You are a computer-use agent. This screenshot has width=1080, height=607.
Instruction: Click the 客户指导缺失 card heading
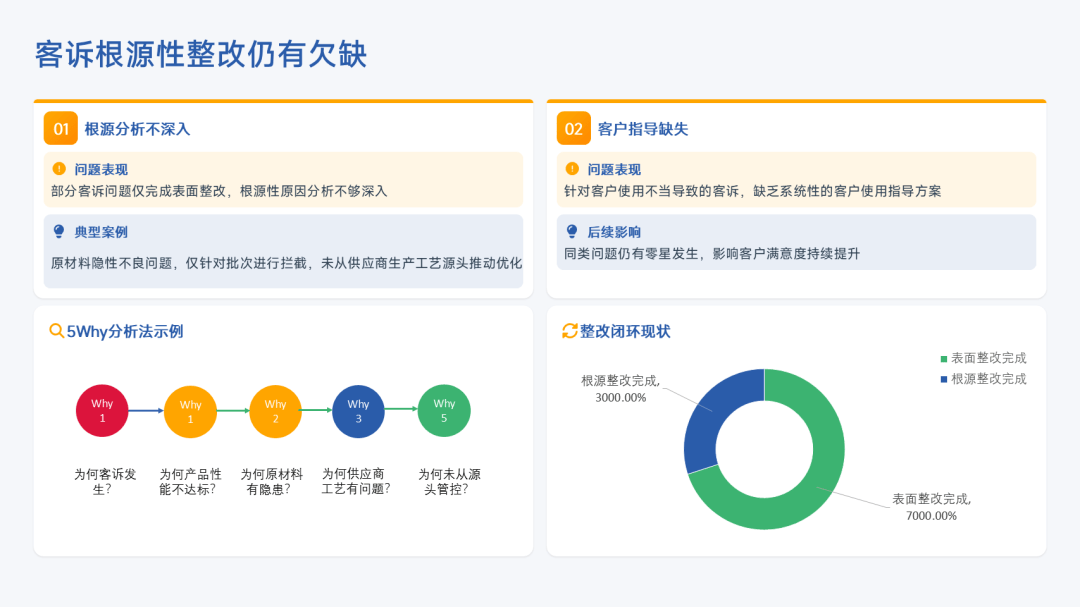click(x=643, y=129)
